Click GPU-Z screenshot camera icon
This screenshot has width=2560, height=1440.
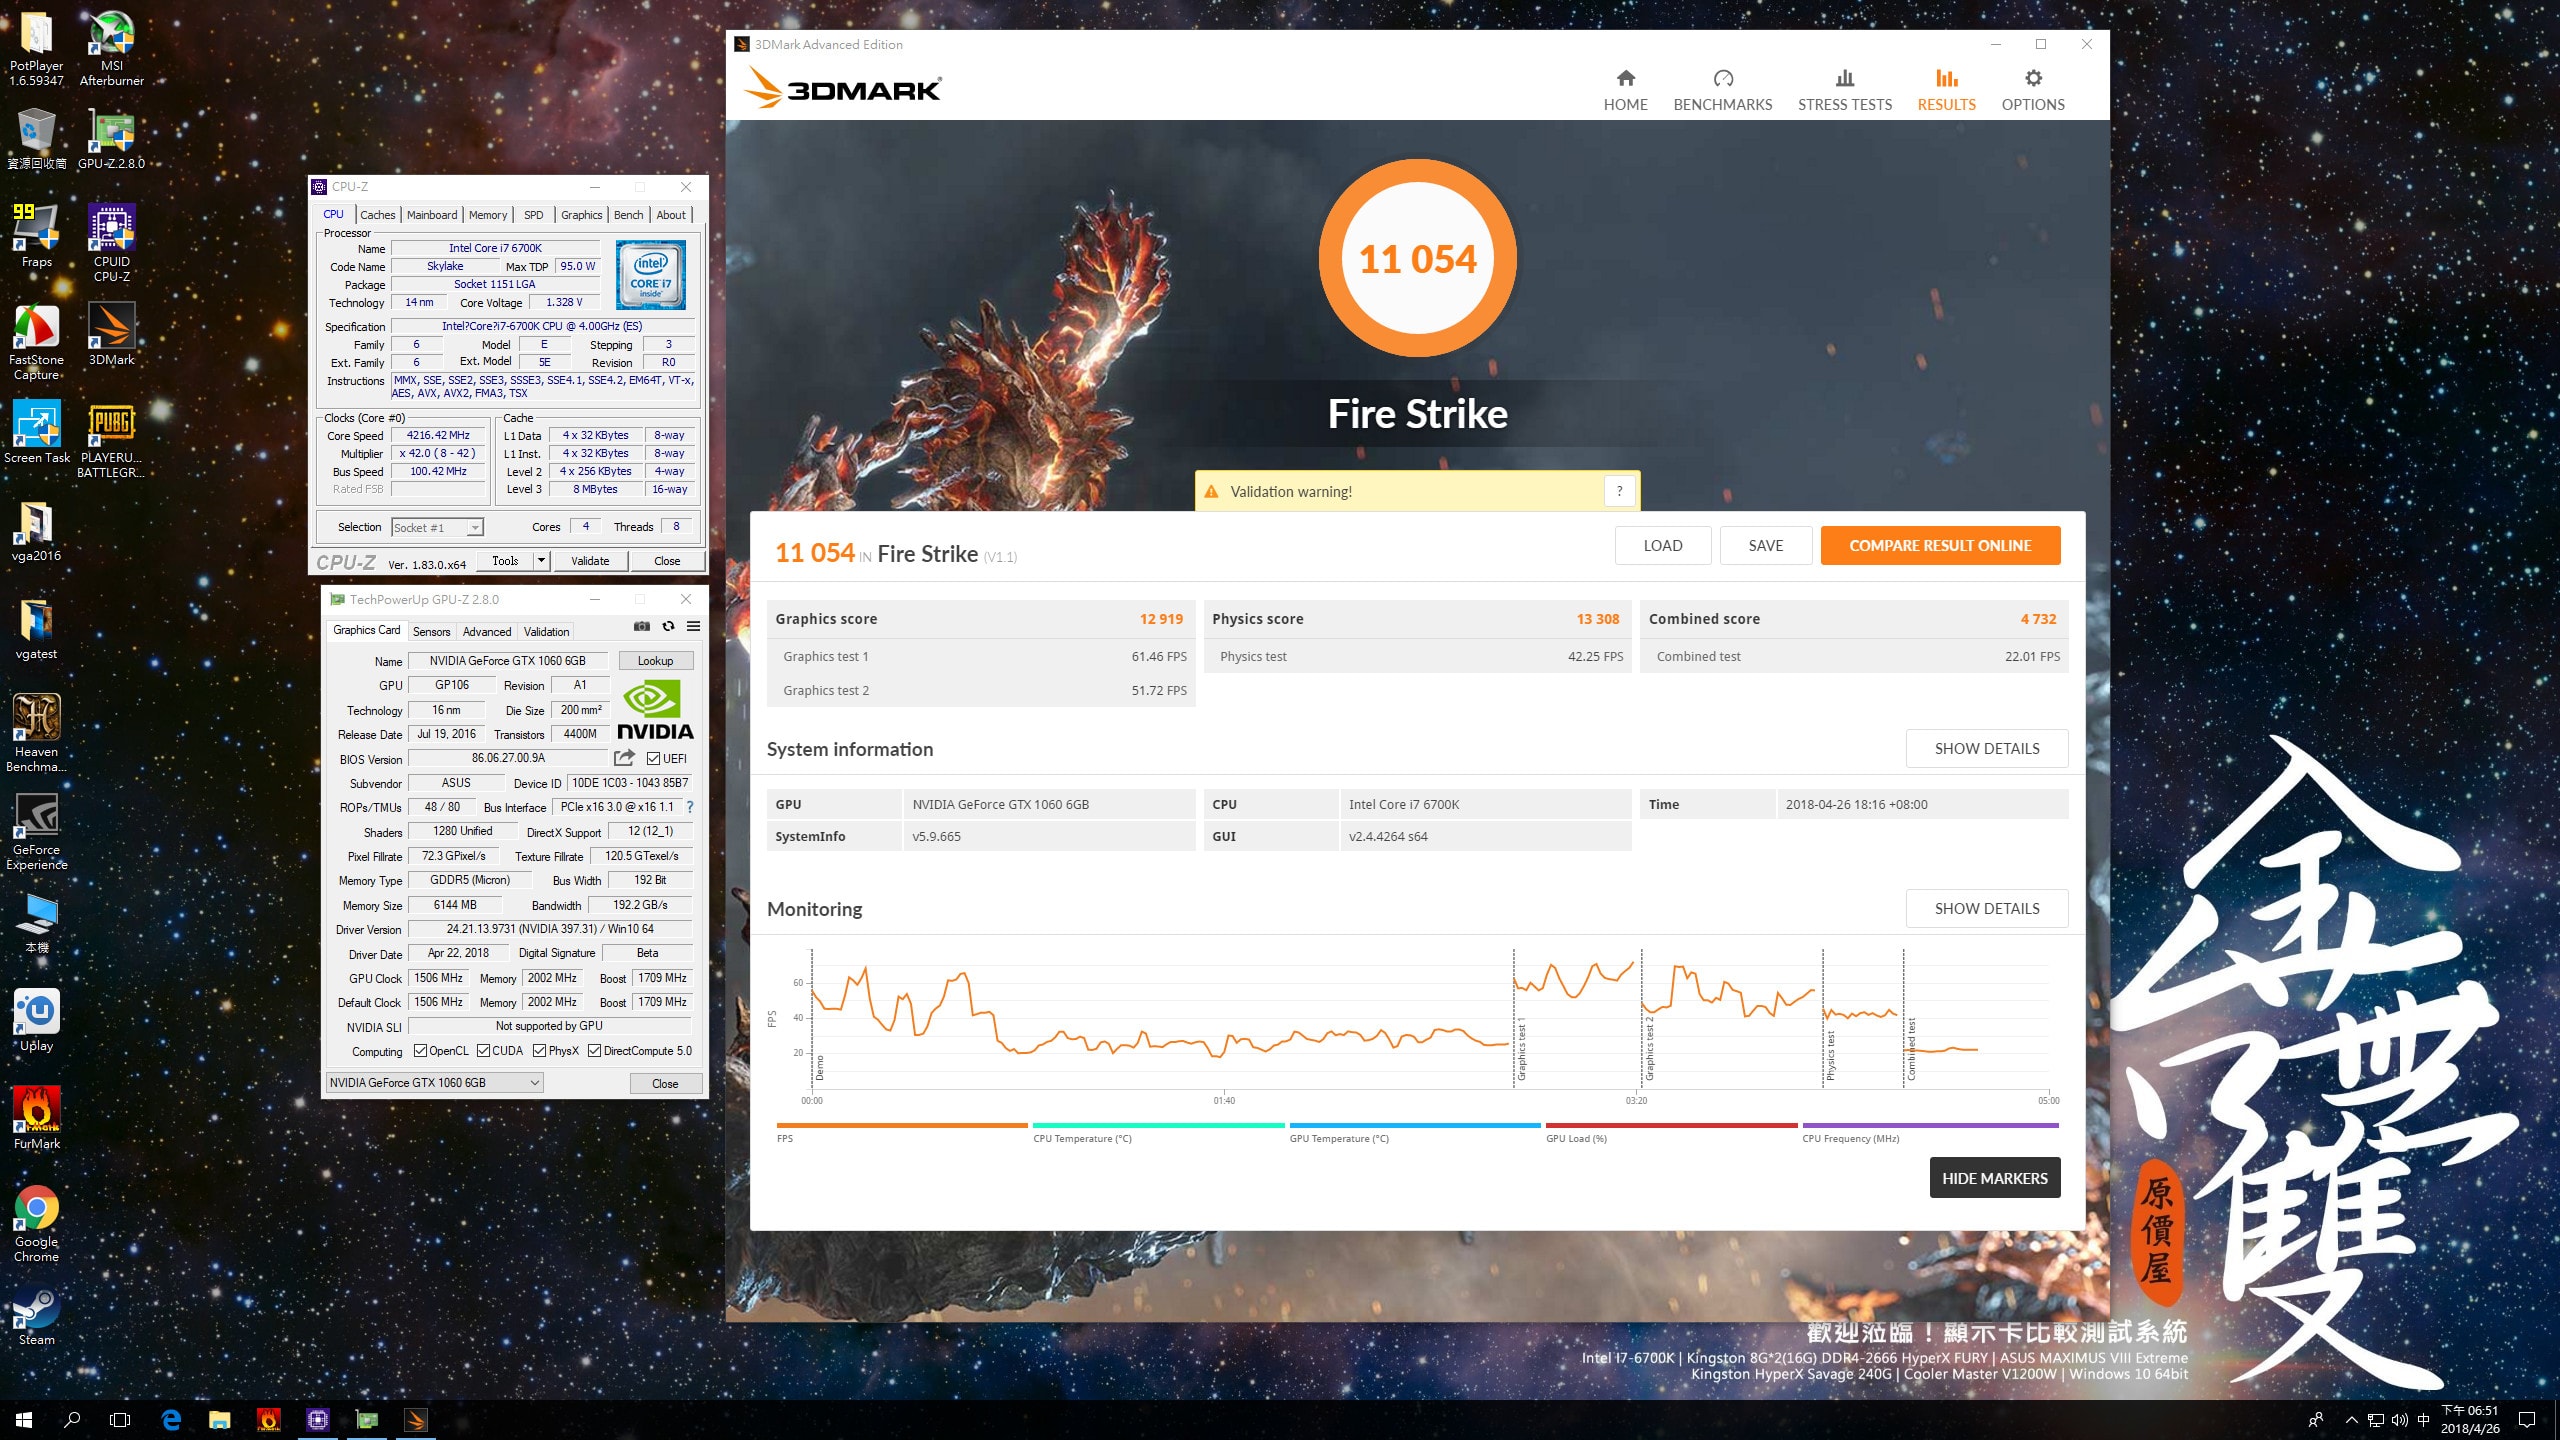click(642, 627)
